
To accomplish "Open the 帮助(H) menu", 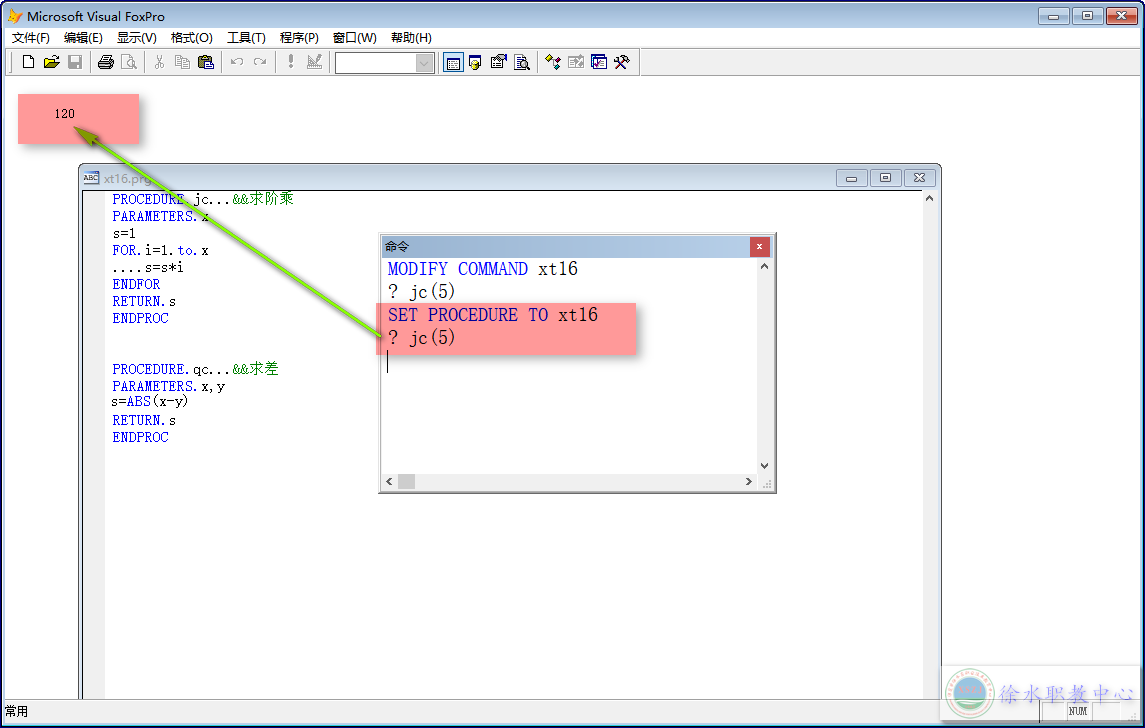I will (x=411, y=38).
